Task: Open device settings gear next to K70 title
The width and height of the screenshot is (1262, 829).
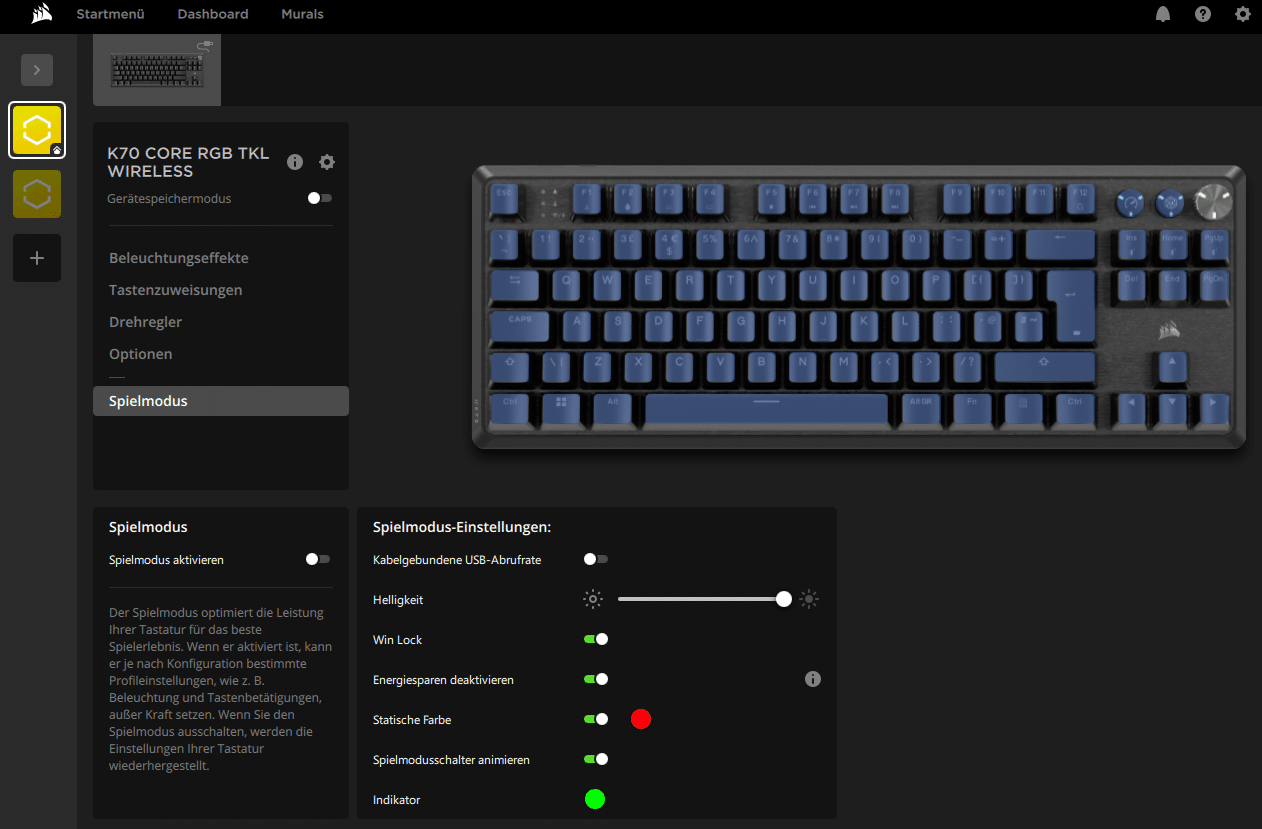Action: pos(327,162)
